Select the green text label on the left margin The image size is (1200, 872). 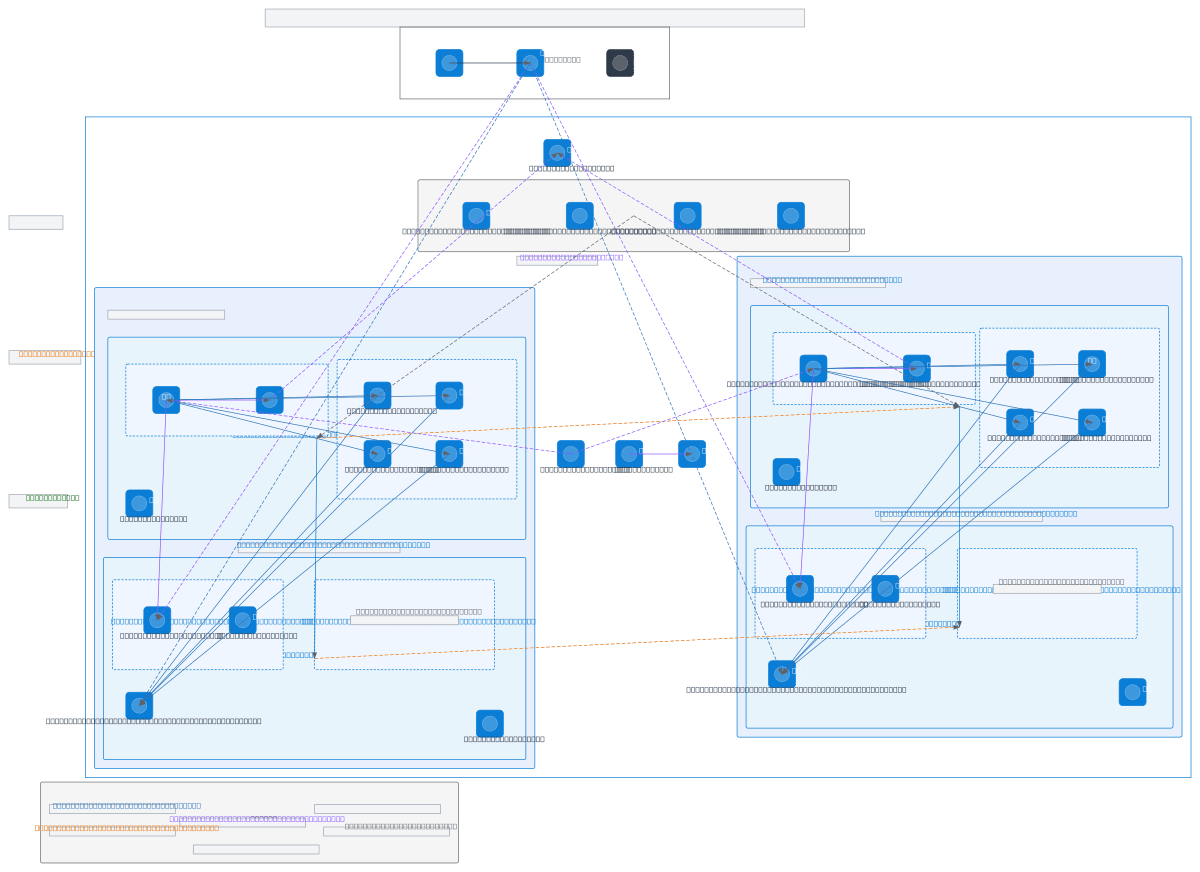point(52,498)
